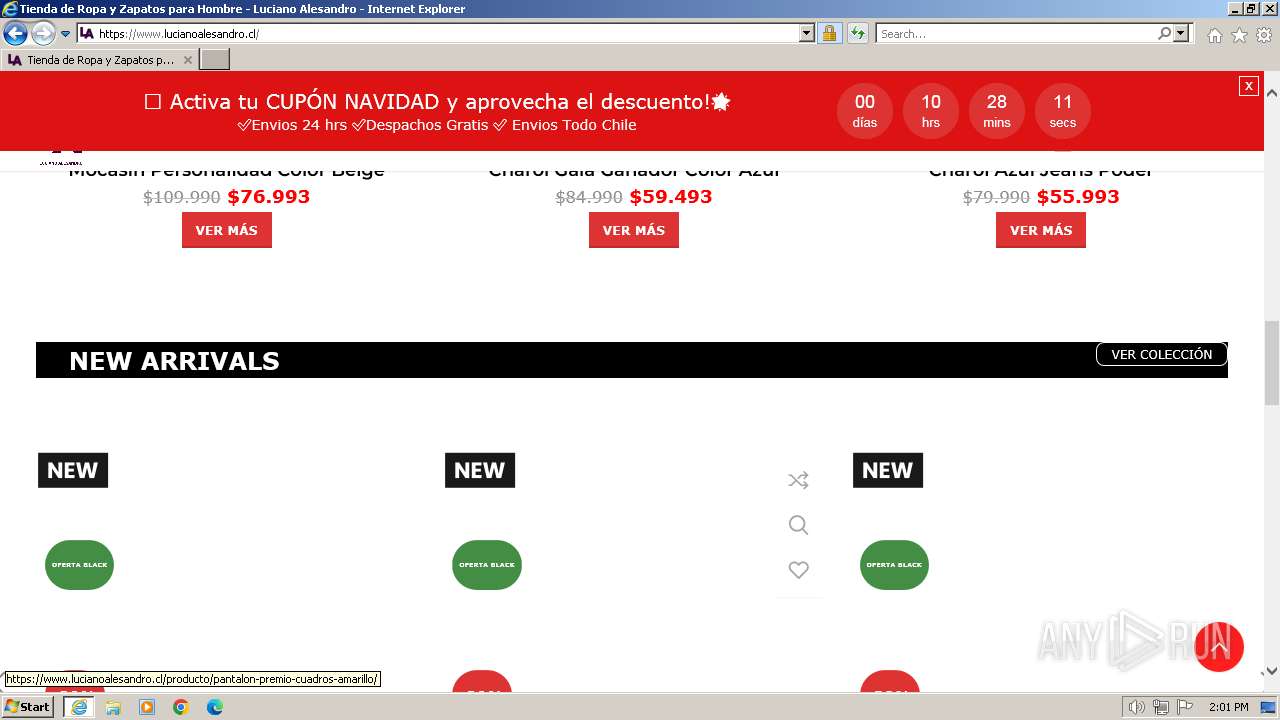Click OFERTA BLACK badge on first product

click(80, 565)
